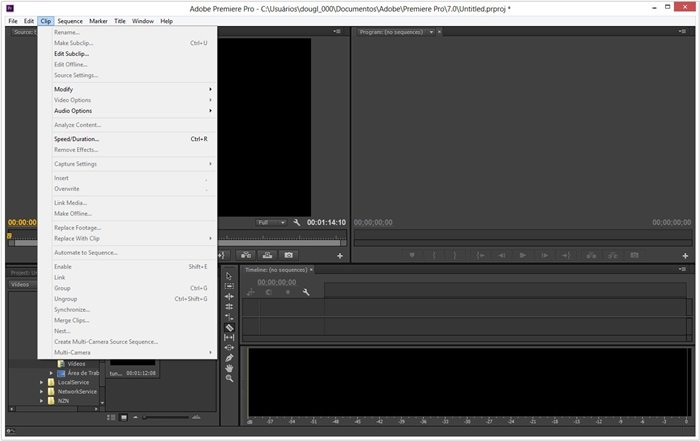Toggle Snap in the Timeline

[268, 292]
